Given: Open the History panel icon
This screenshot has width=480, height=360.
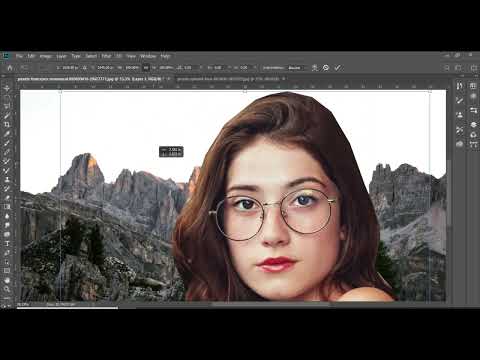Looking at the screenshot, I should tap(460, 86).
